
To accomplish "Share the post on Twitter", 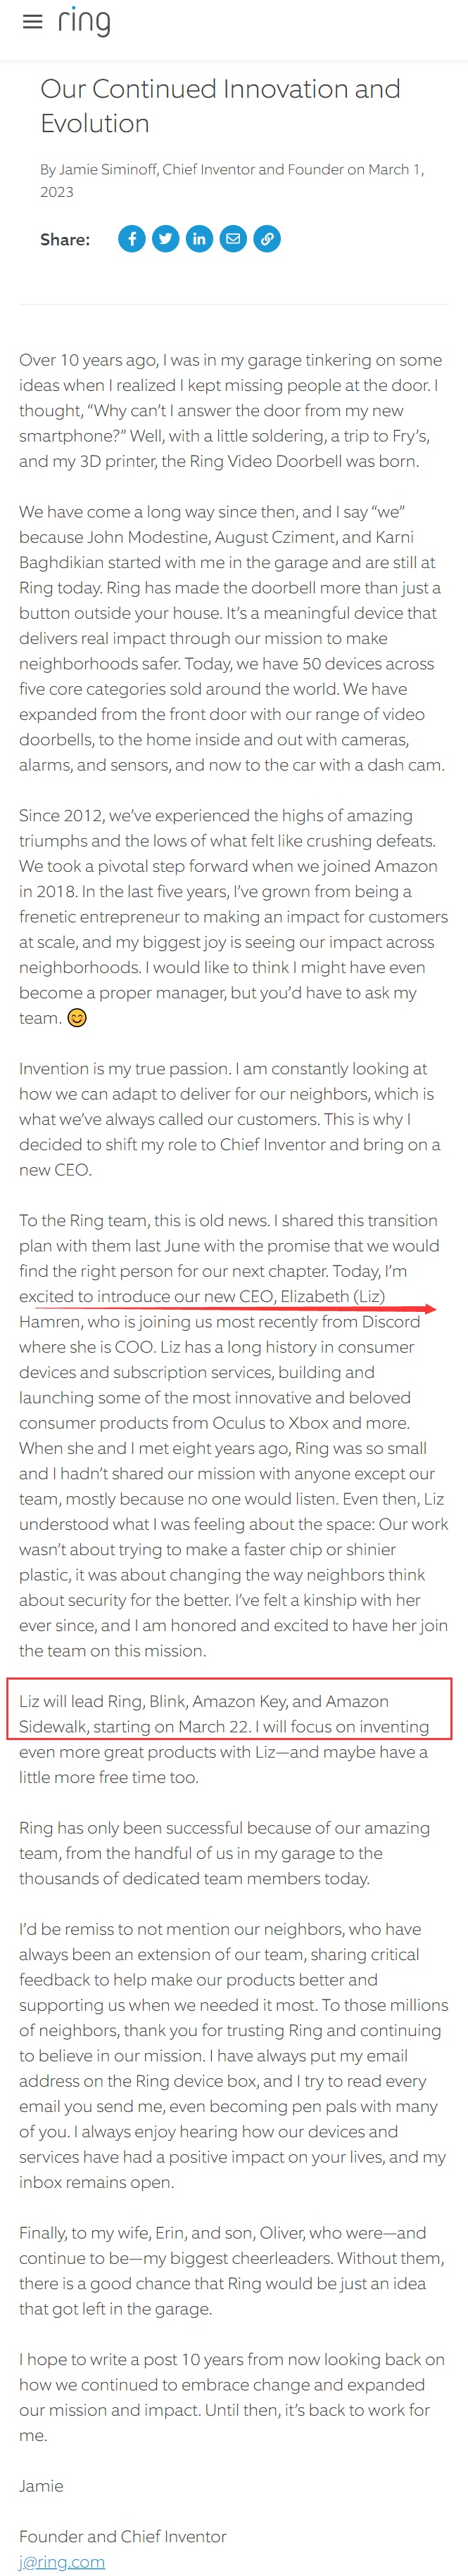I will pos(166,239).
